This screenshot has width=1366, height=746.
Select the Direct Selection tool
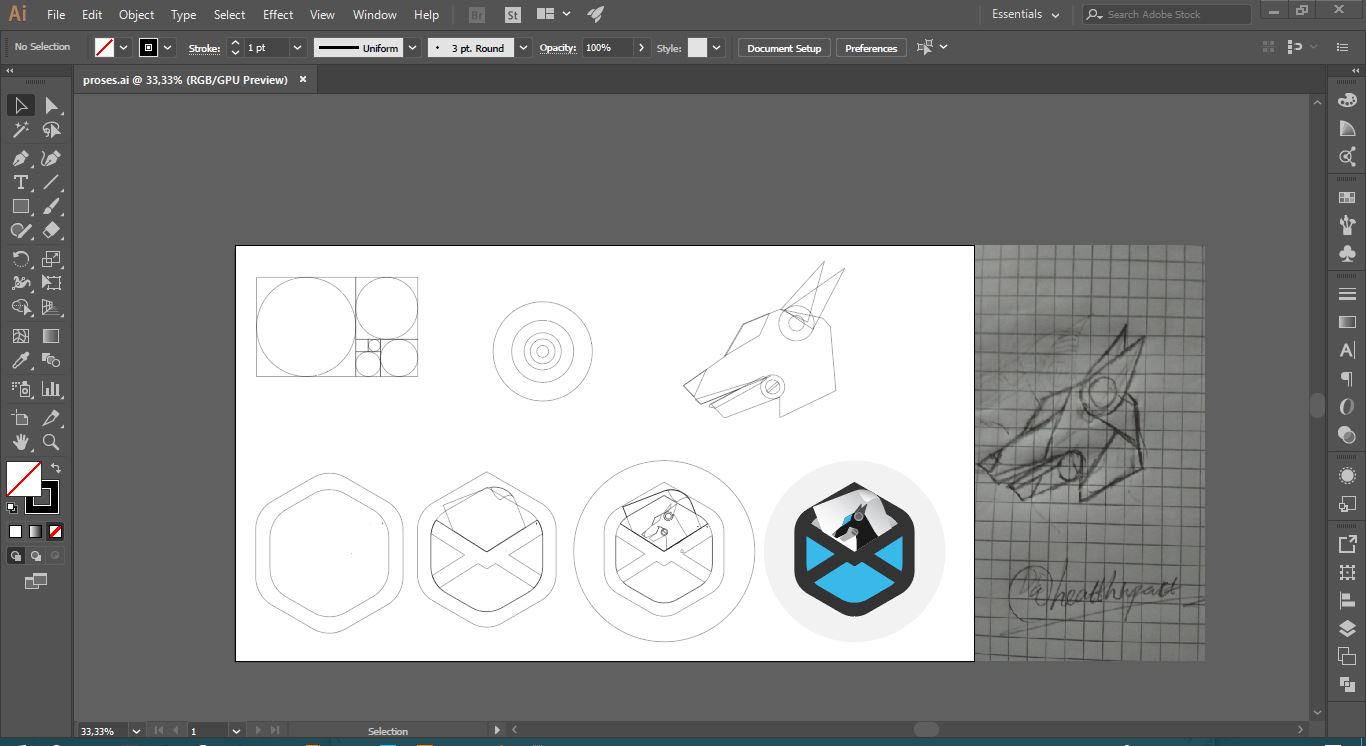pos(51,106)
